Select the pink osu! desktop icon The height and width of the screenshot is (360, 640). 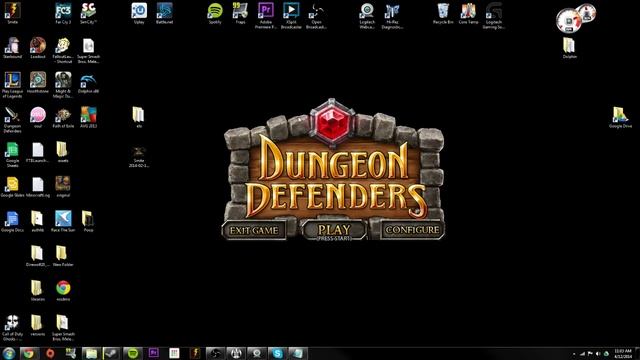[x=38, y=117]
